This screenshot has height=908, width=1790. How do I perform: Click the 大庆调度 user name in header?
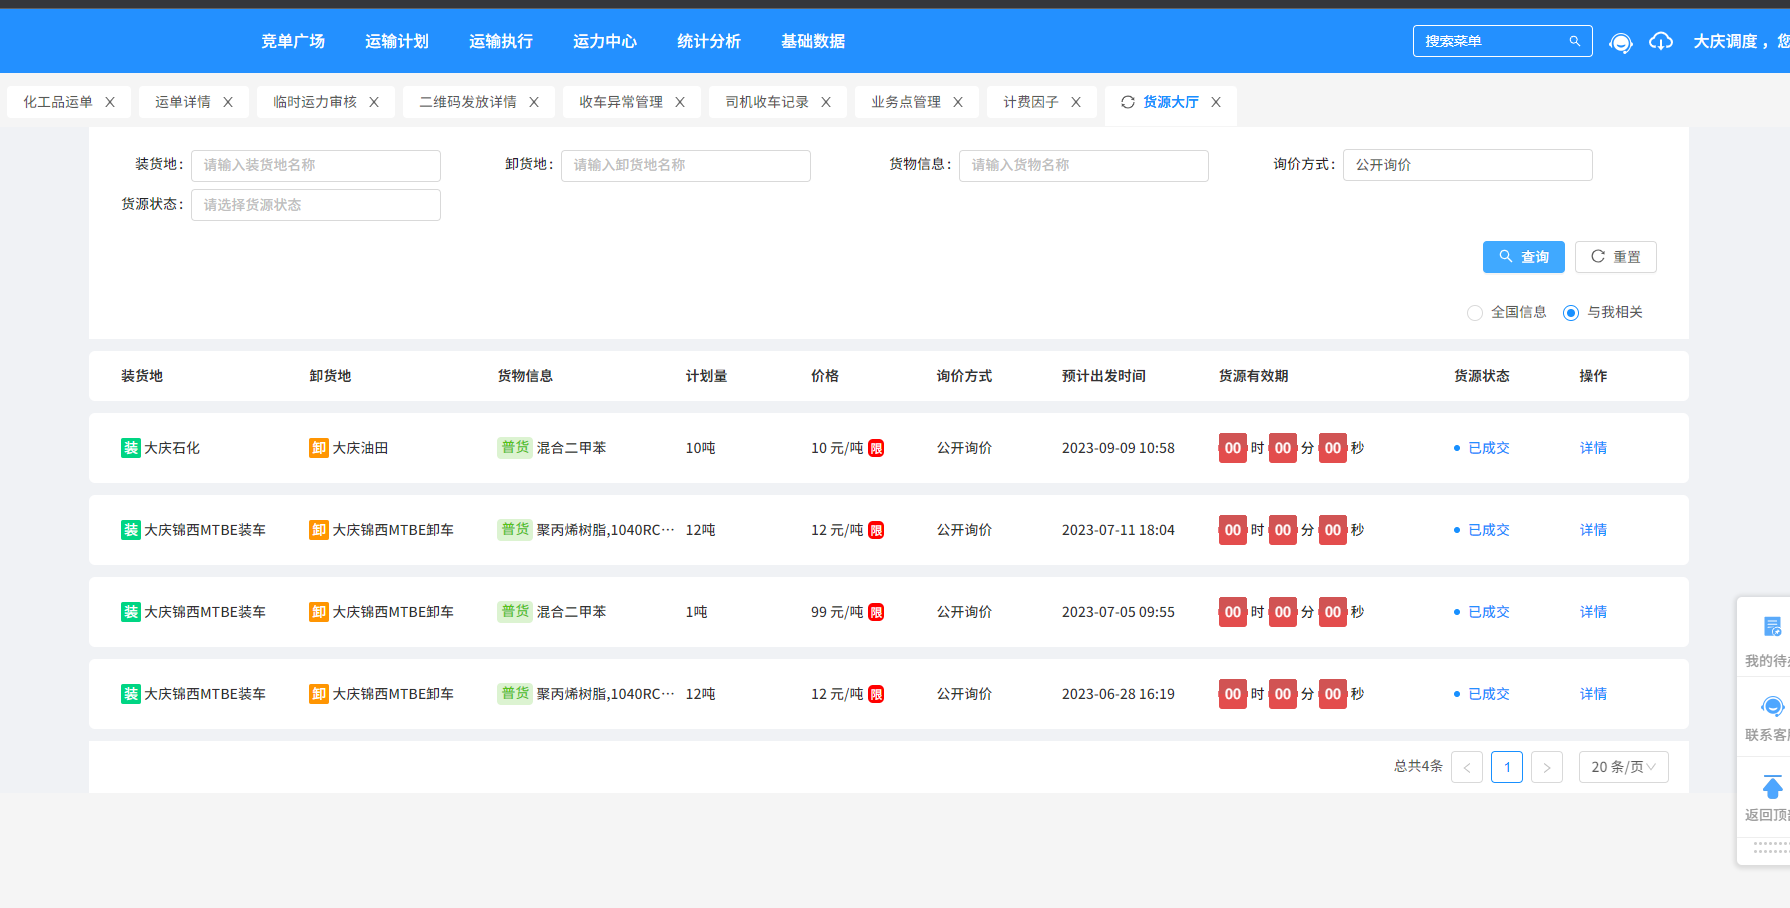point(1725,41)
